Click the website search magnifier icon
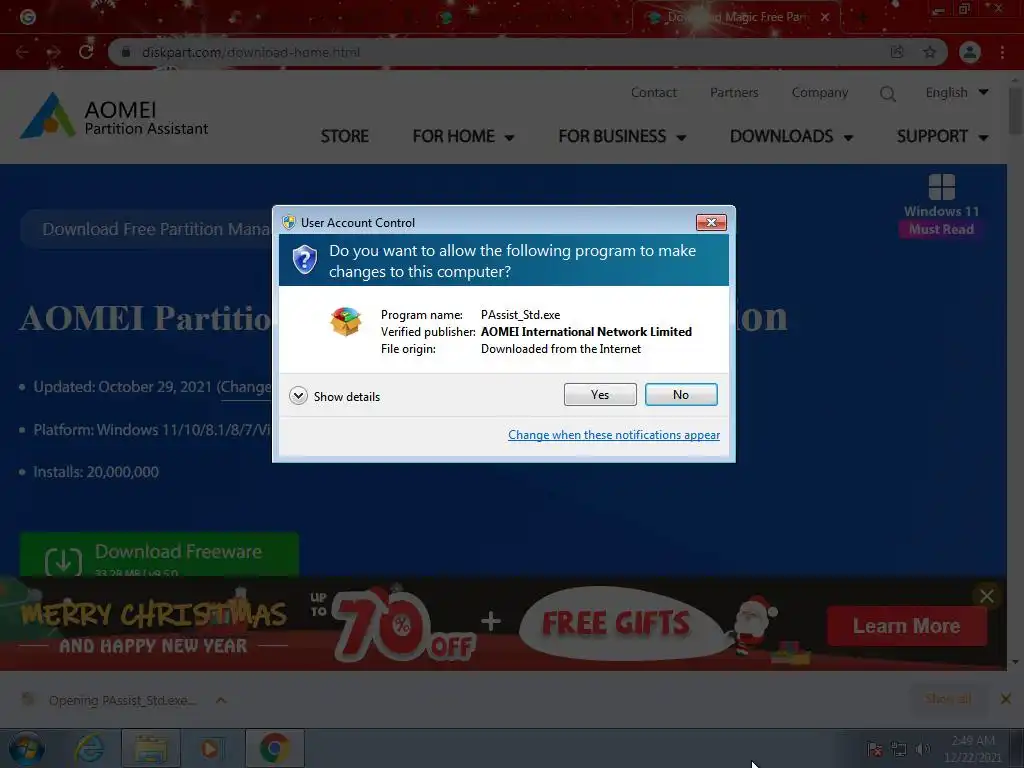Image resolution: width=1024 pixels, height=768 pixels. tap(888, 94)
